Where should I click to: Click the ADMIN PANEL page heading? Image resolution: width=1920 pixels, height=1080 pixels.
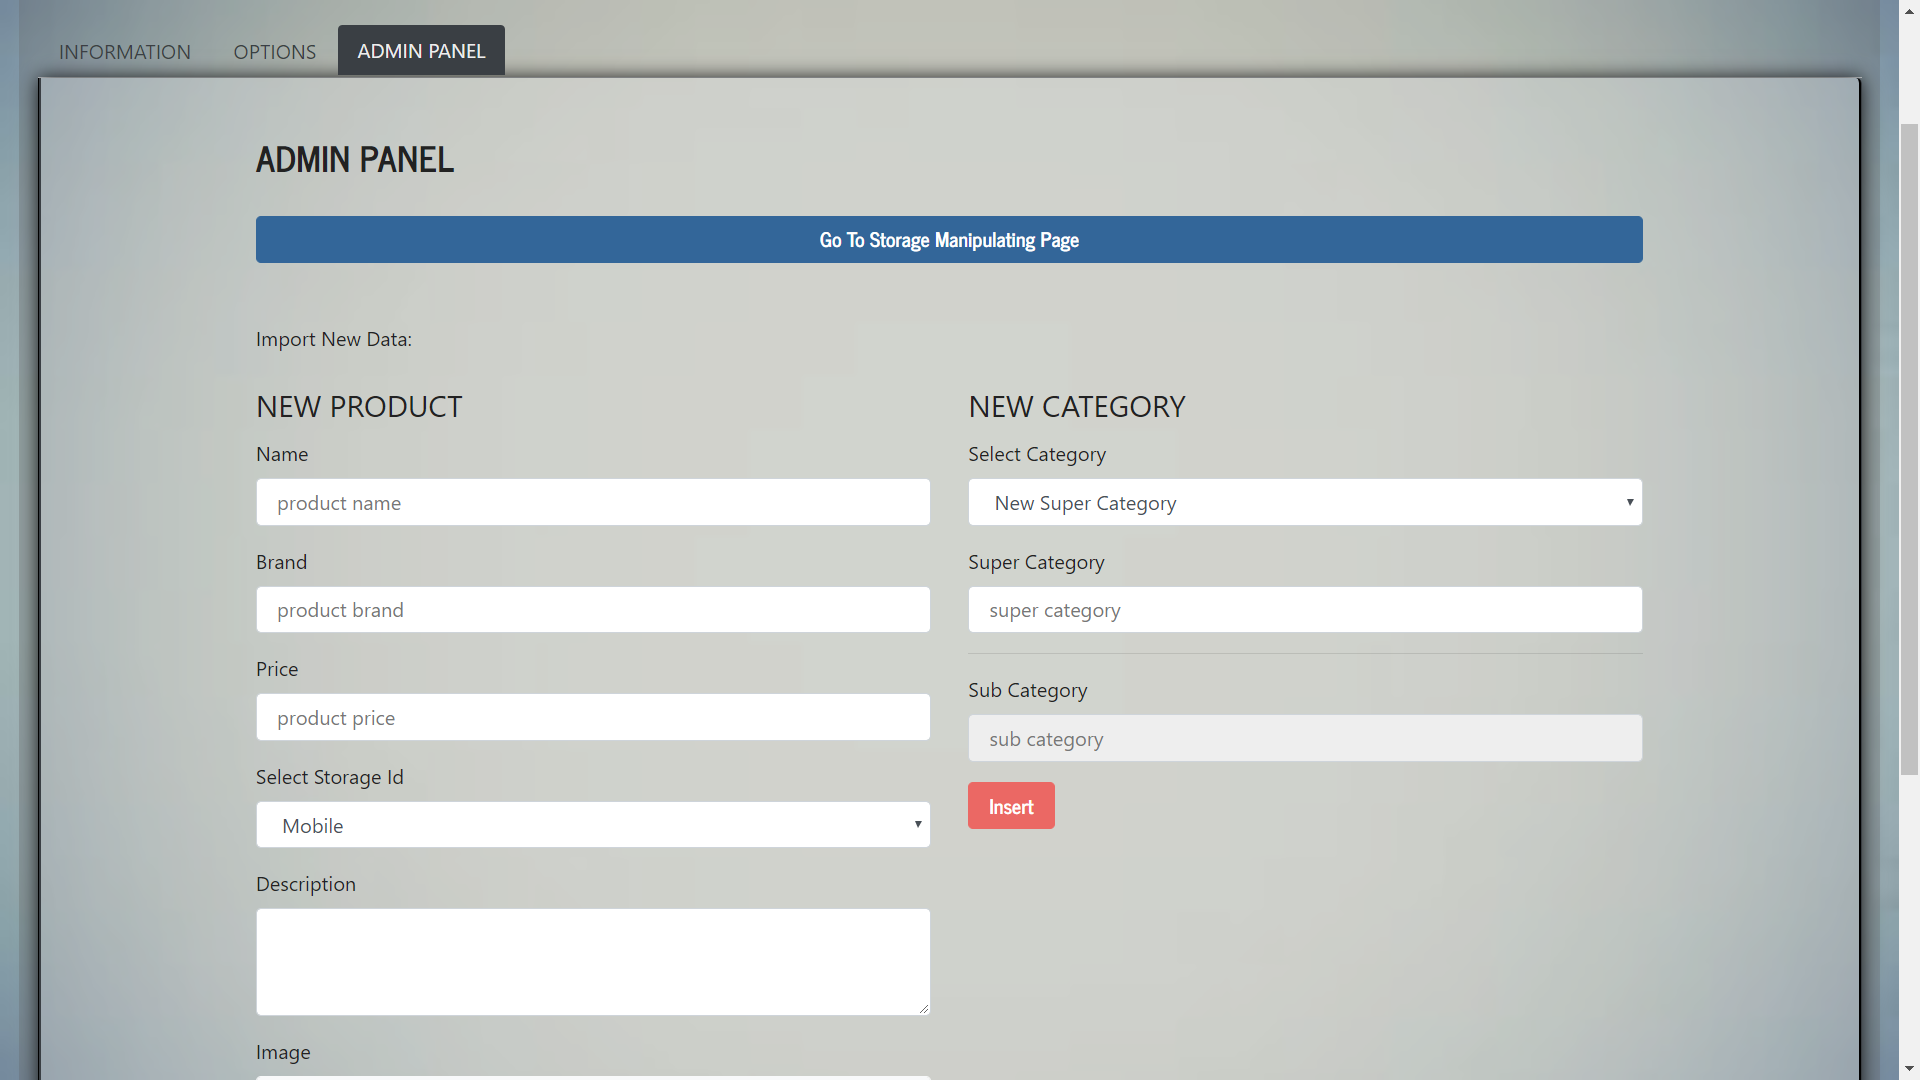tap(355, 159)
